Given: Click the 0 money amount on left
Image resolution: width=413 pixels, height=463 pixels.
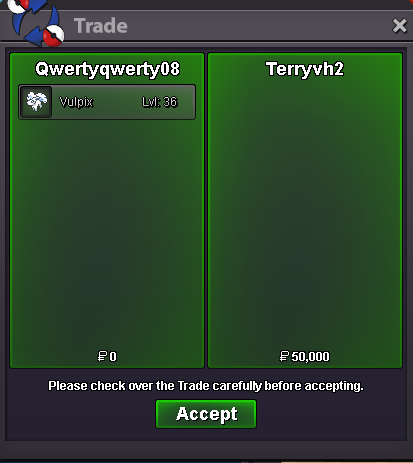Looking at the screenshot, I should pyautogui.click(x=113, y=357).
